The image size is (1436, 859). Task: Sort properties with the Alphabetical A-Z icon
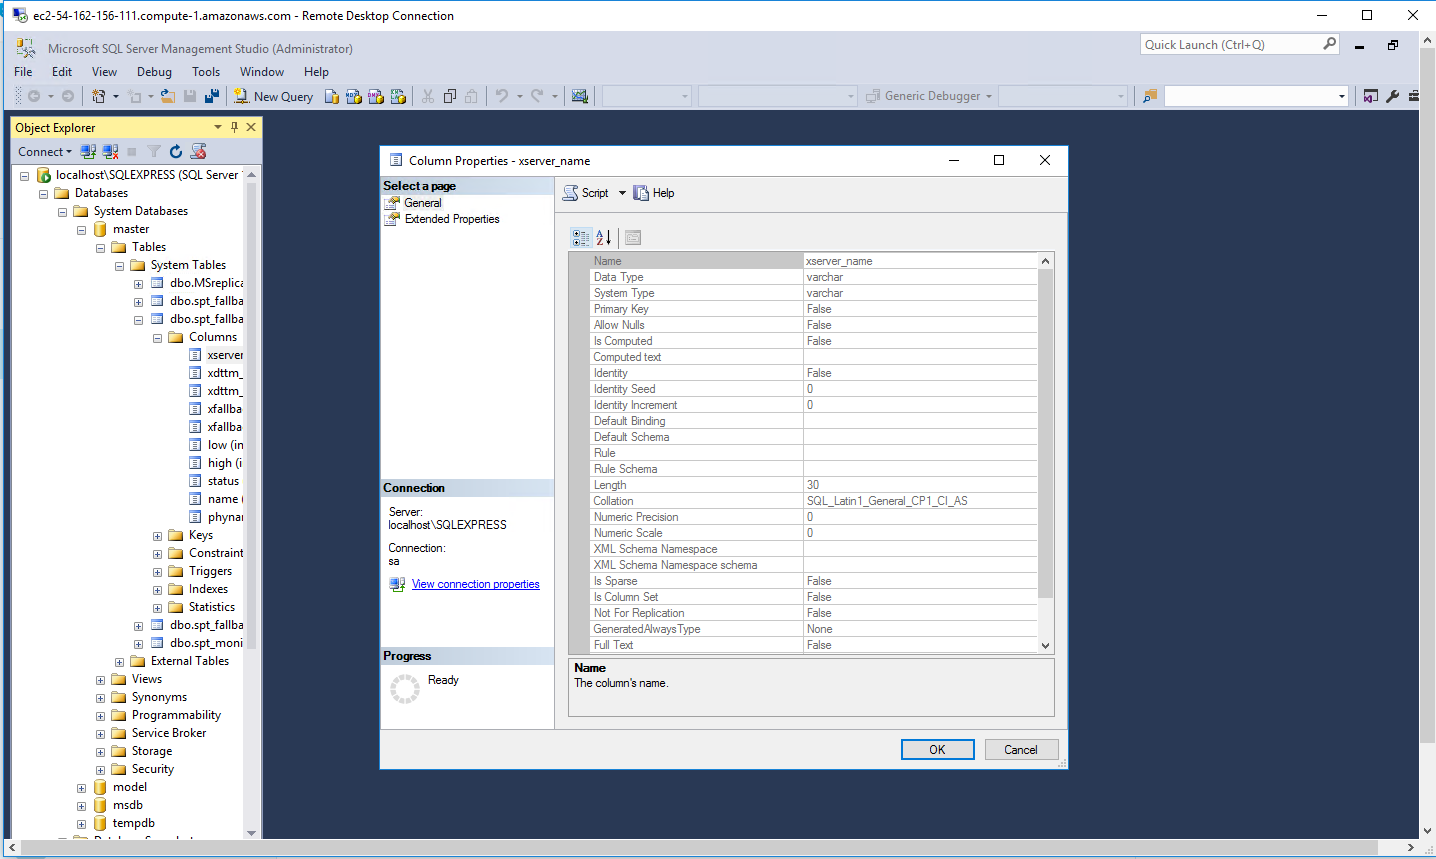click(x=604, y=237)
